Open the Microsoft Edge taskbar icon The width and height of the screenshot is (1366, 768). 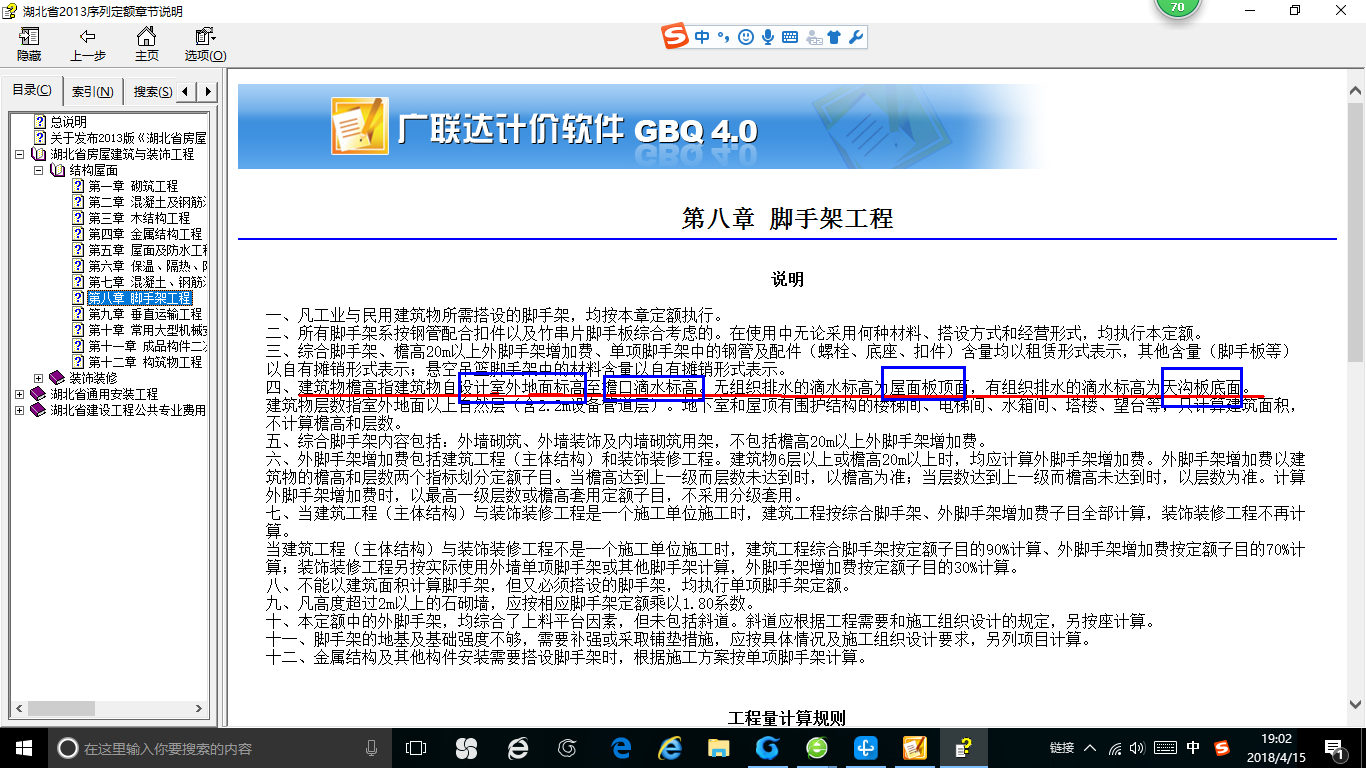(621, 748)
